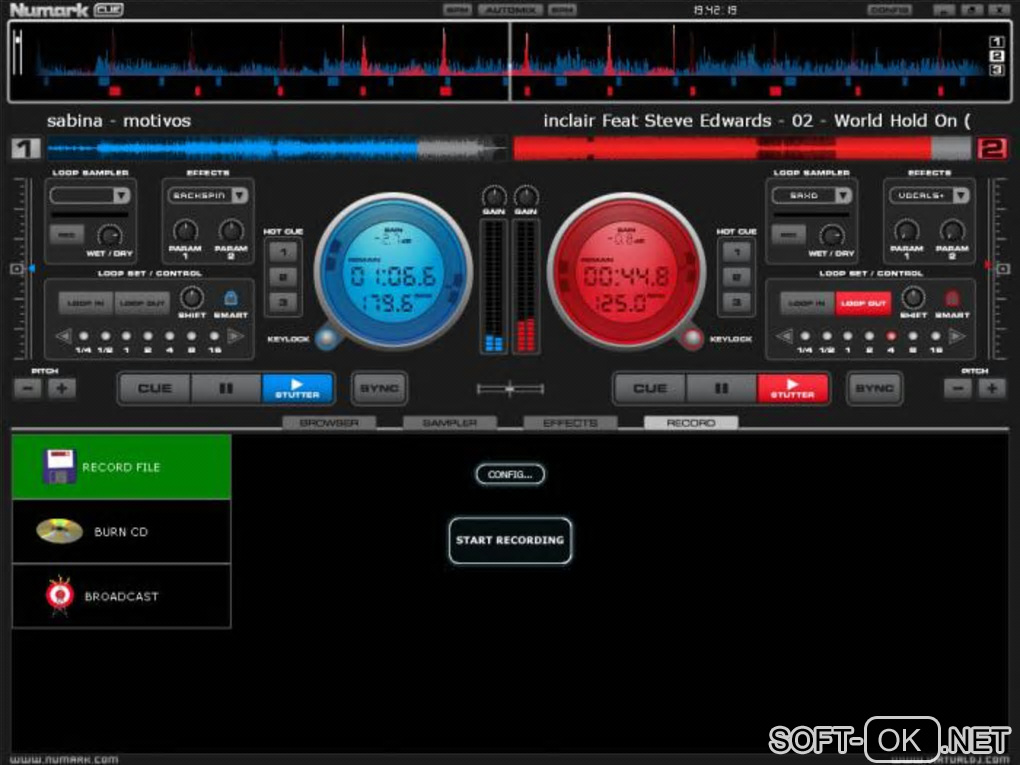Select Burn CD option
Viewport: 1020px width, 765px height.
(x=122, y=531)
